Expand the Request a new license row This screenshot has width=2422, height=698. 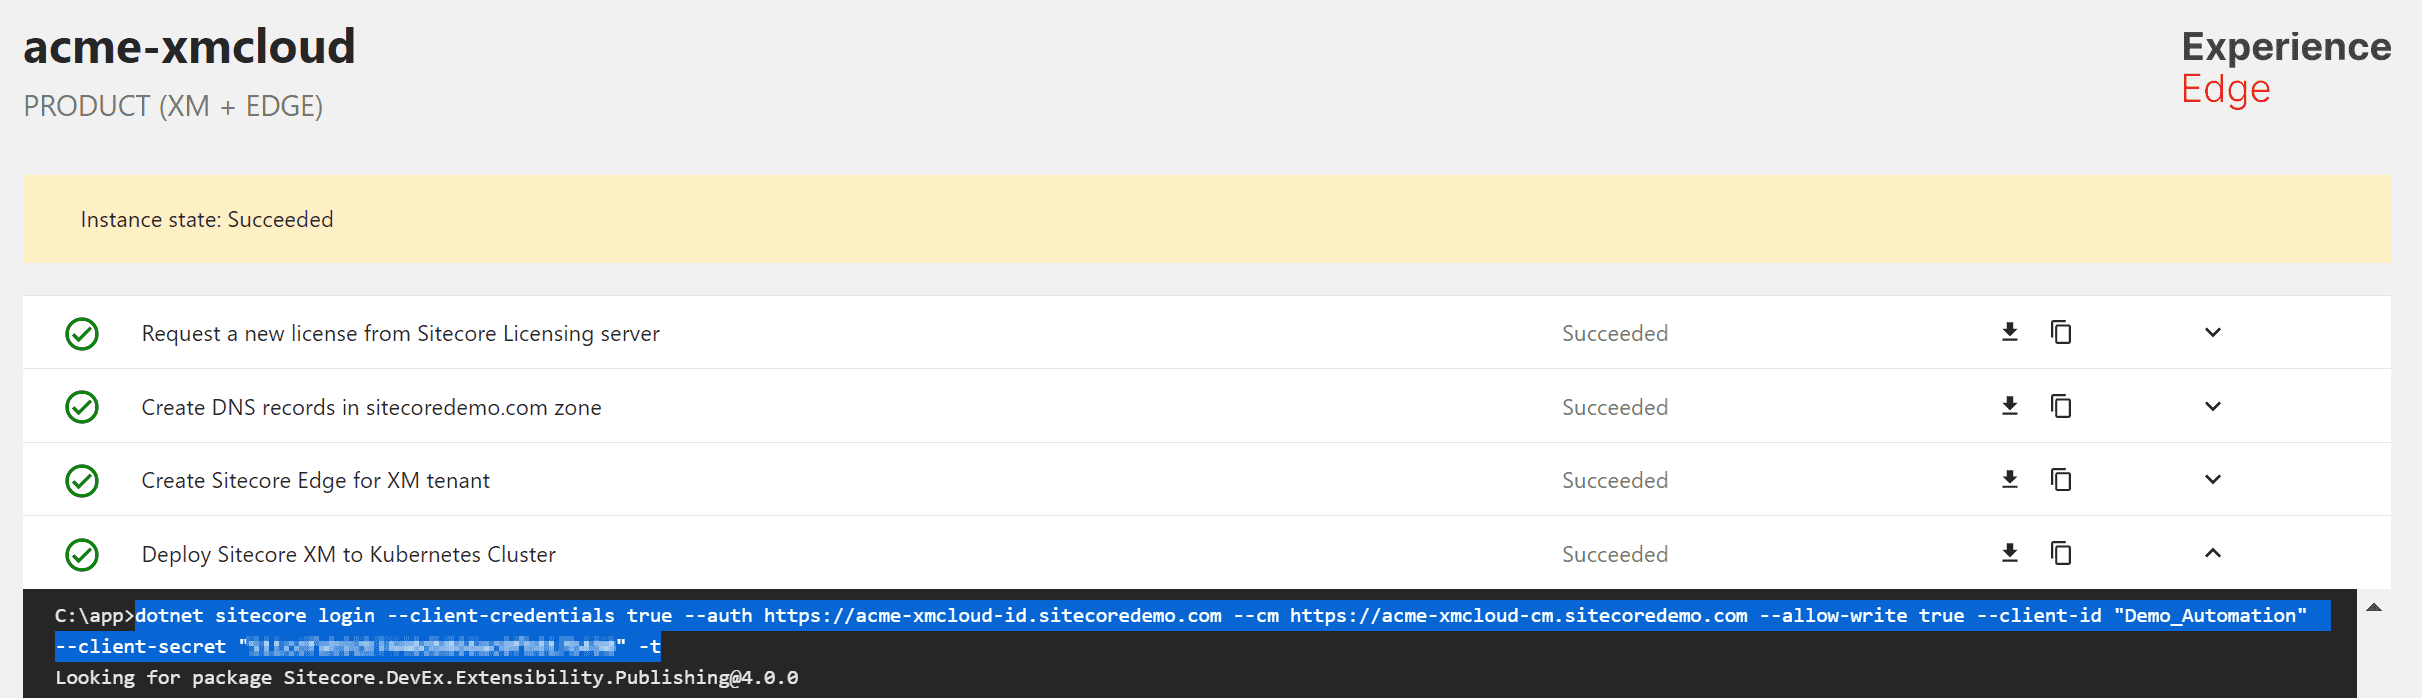tap(2212, 333)
